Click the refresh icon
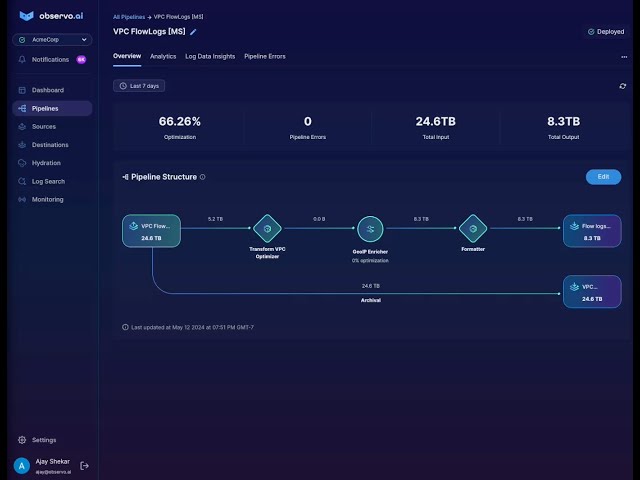 (x=622, y=86)
